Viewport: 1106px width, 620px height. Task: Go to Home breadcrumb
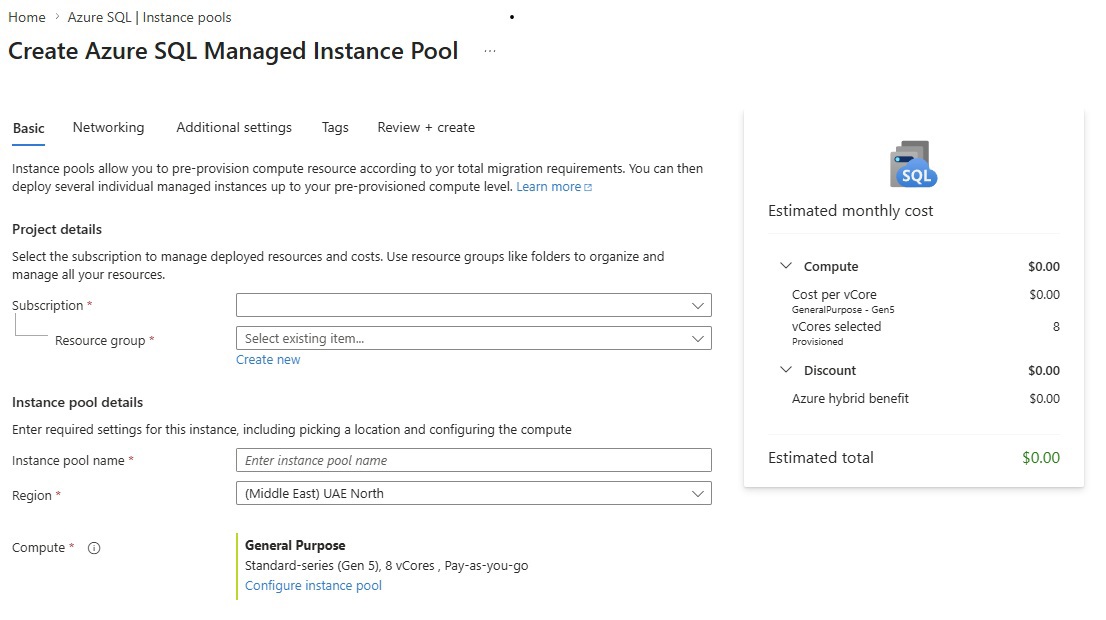pos(27,17)
